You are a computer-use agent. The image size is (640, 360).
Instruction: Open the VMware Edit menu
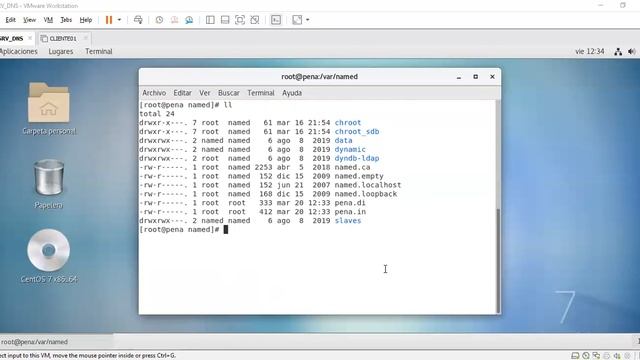[10, 20]
